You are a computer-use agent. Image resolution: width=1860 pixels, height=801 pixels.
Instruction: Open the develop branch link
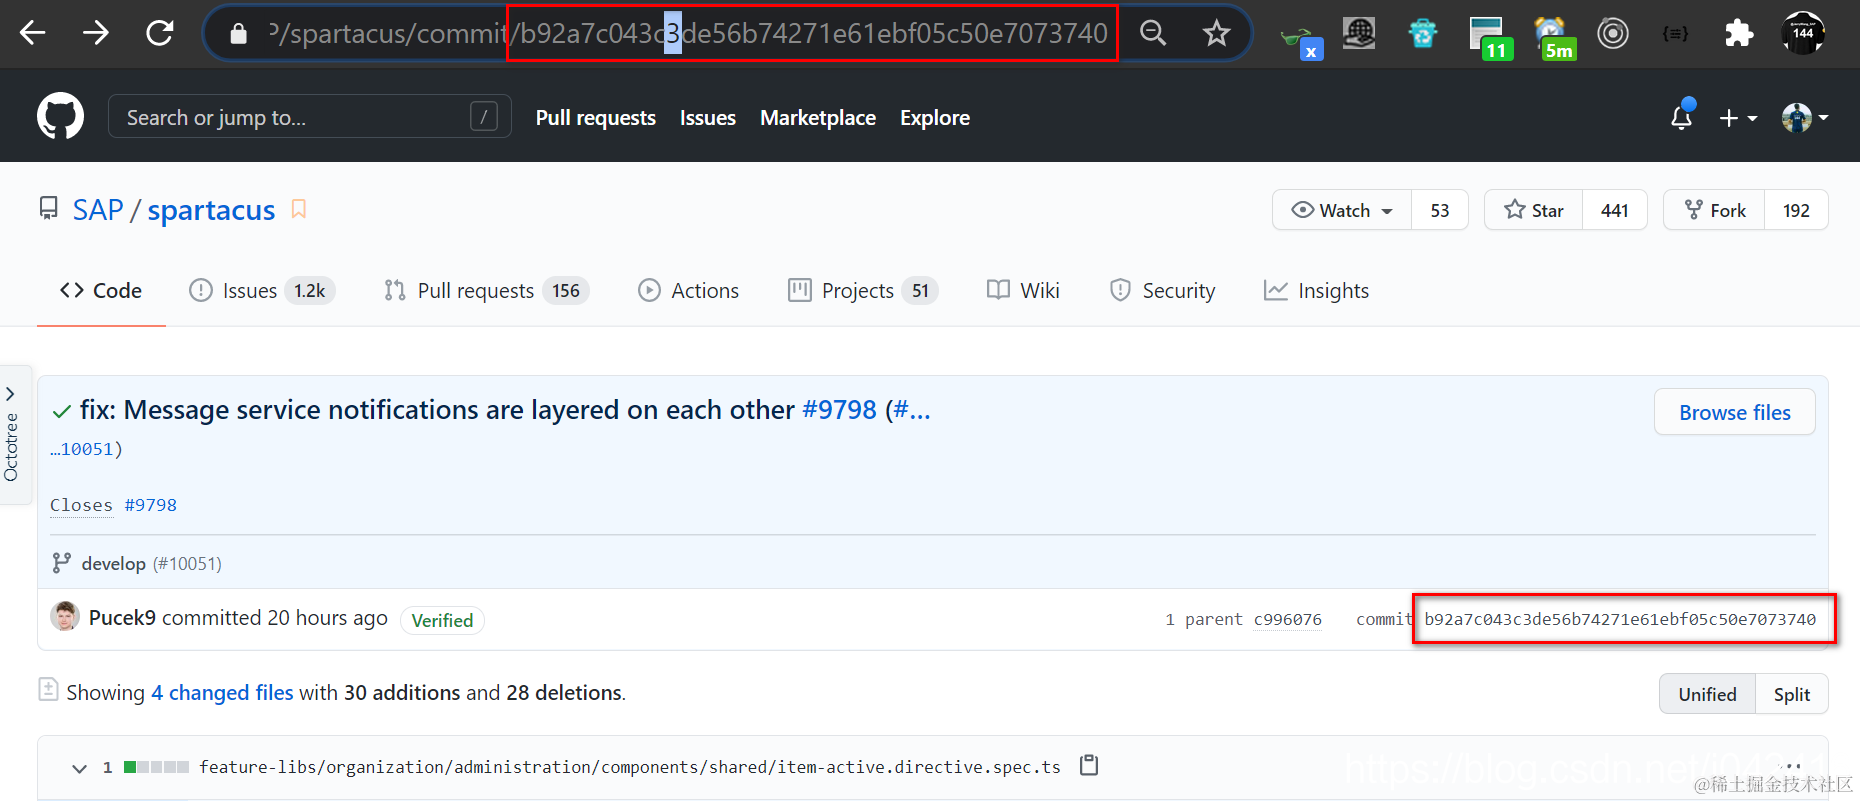point(113,564)
